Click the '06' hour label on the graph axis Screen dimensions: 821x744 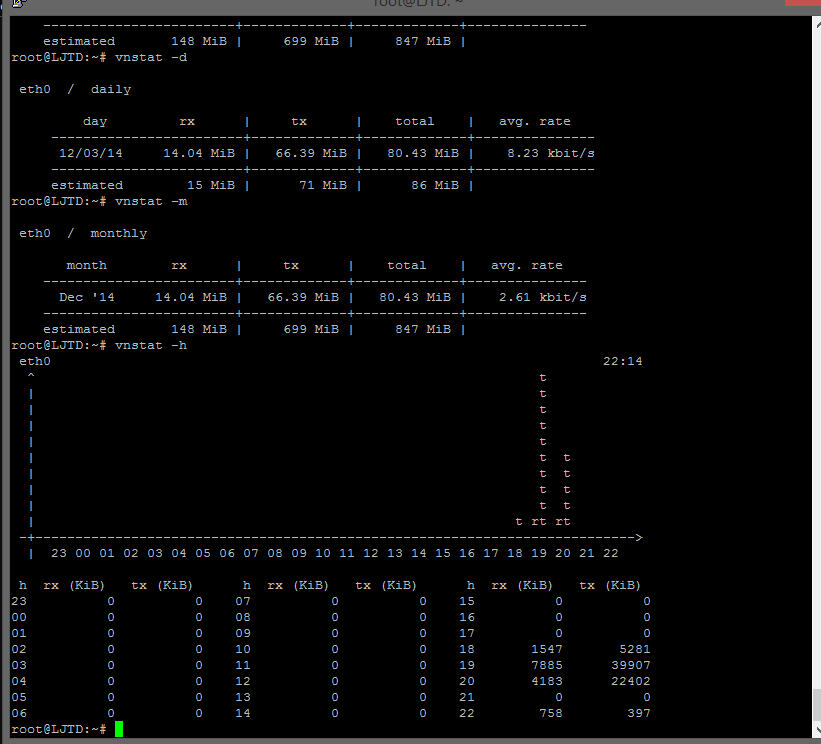pos(227,553)
